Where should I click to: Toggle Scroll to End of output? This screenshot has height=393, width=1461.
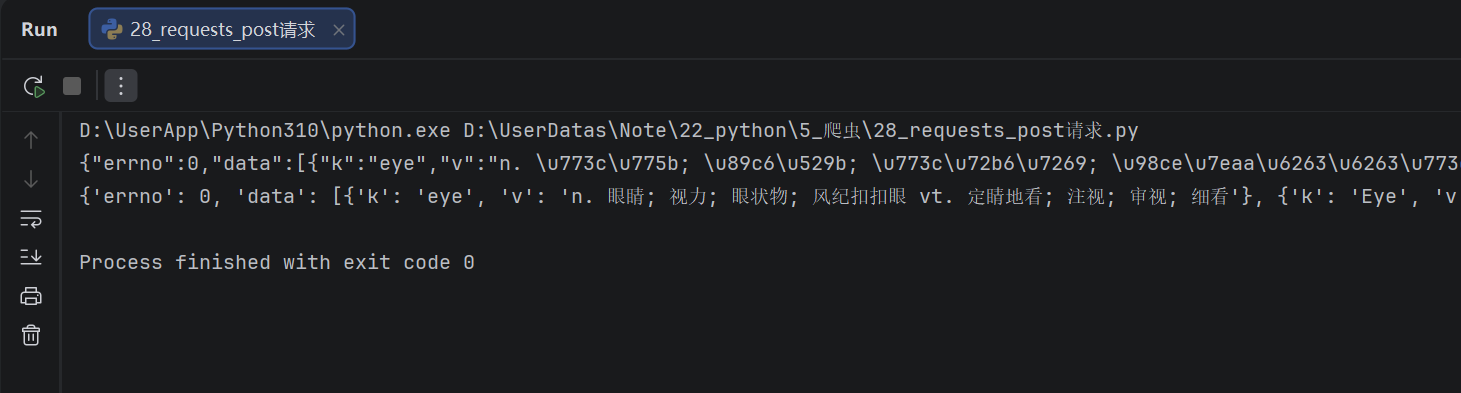pyautogui.click(x=31, y=257)
